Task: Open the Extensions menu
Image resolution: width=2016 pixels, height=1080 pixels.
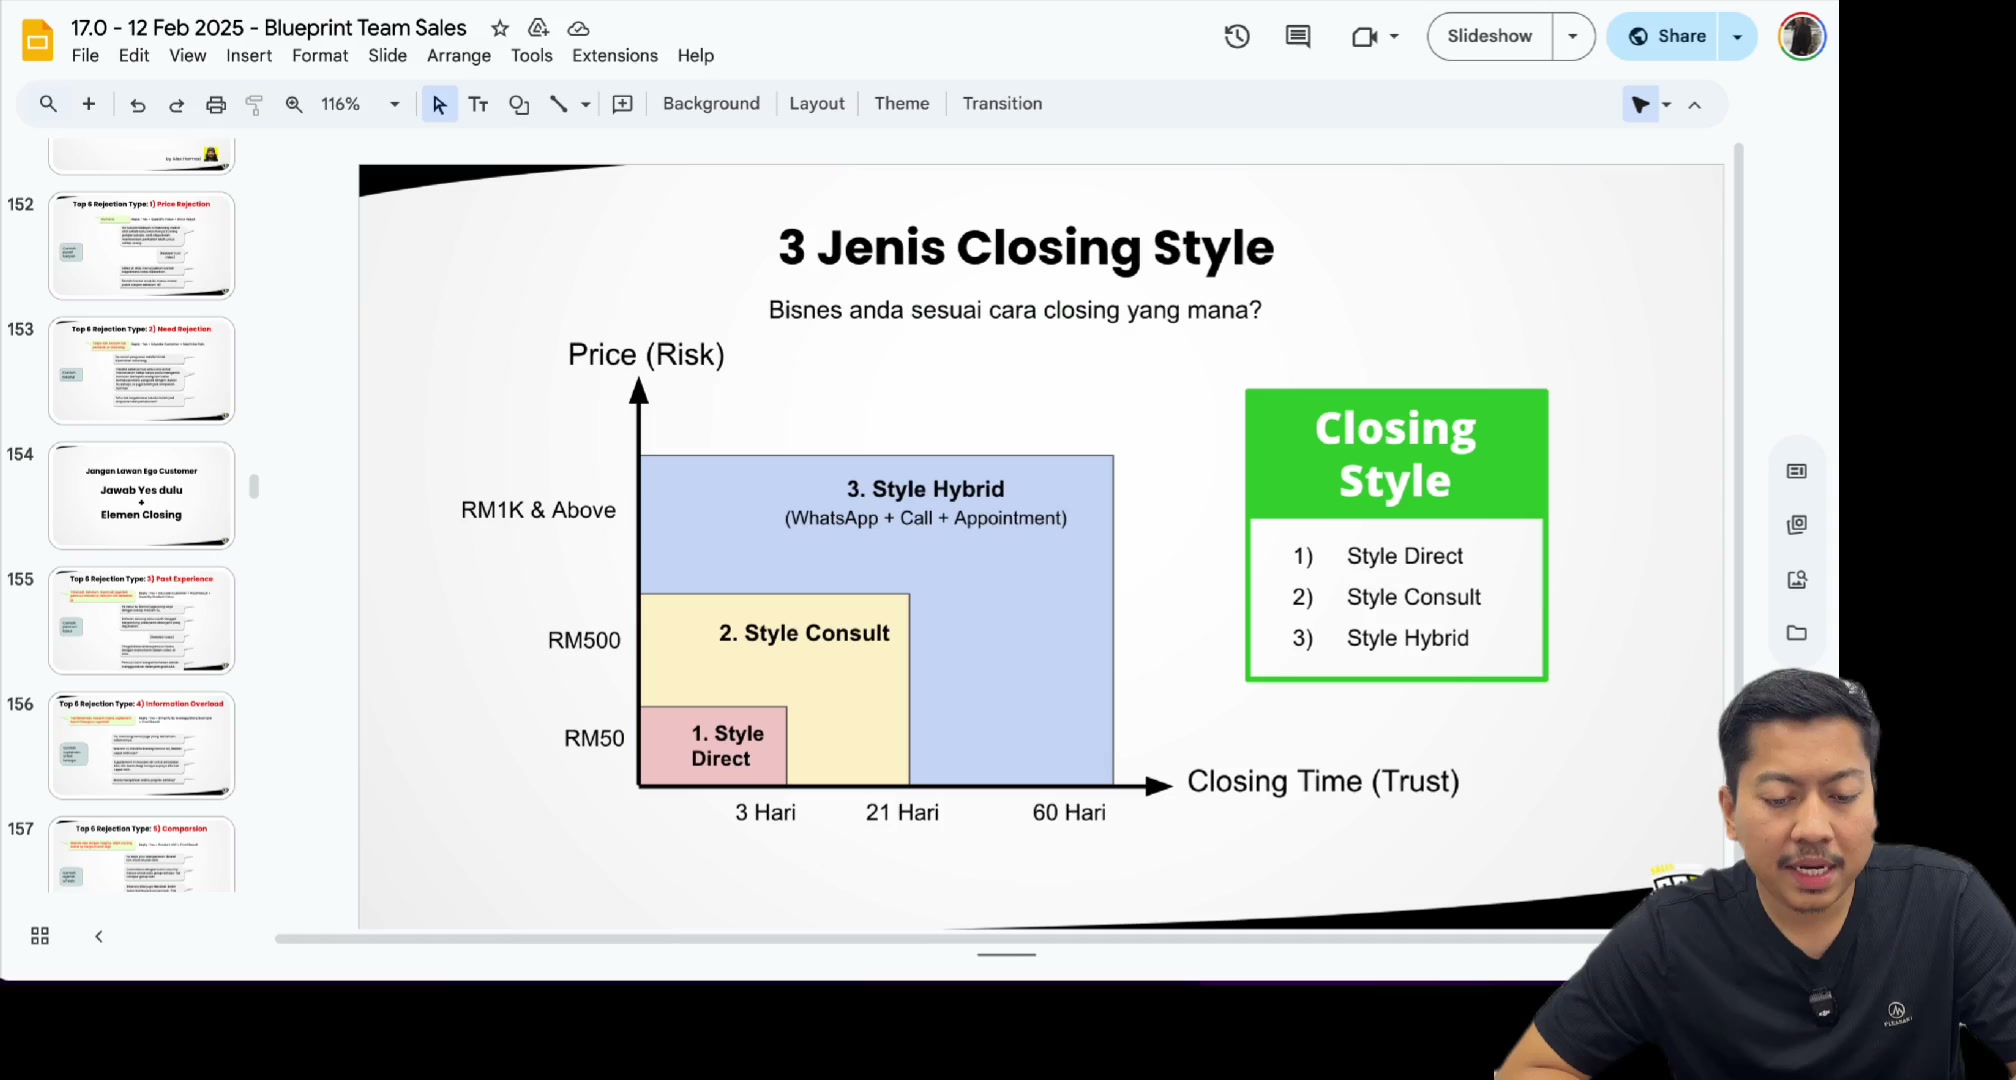Action: [615, 56]
